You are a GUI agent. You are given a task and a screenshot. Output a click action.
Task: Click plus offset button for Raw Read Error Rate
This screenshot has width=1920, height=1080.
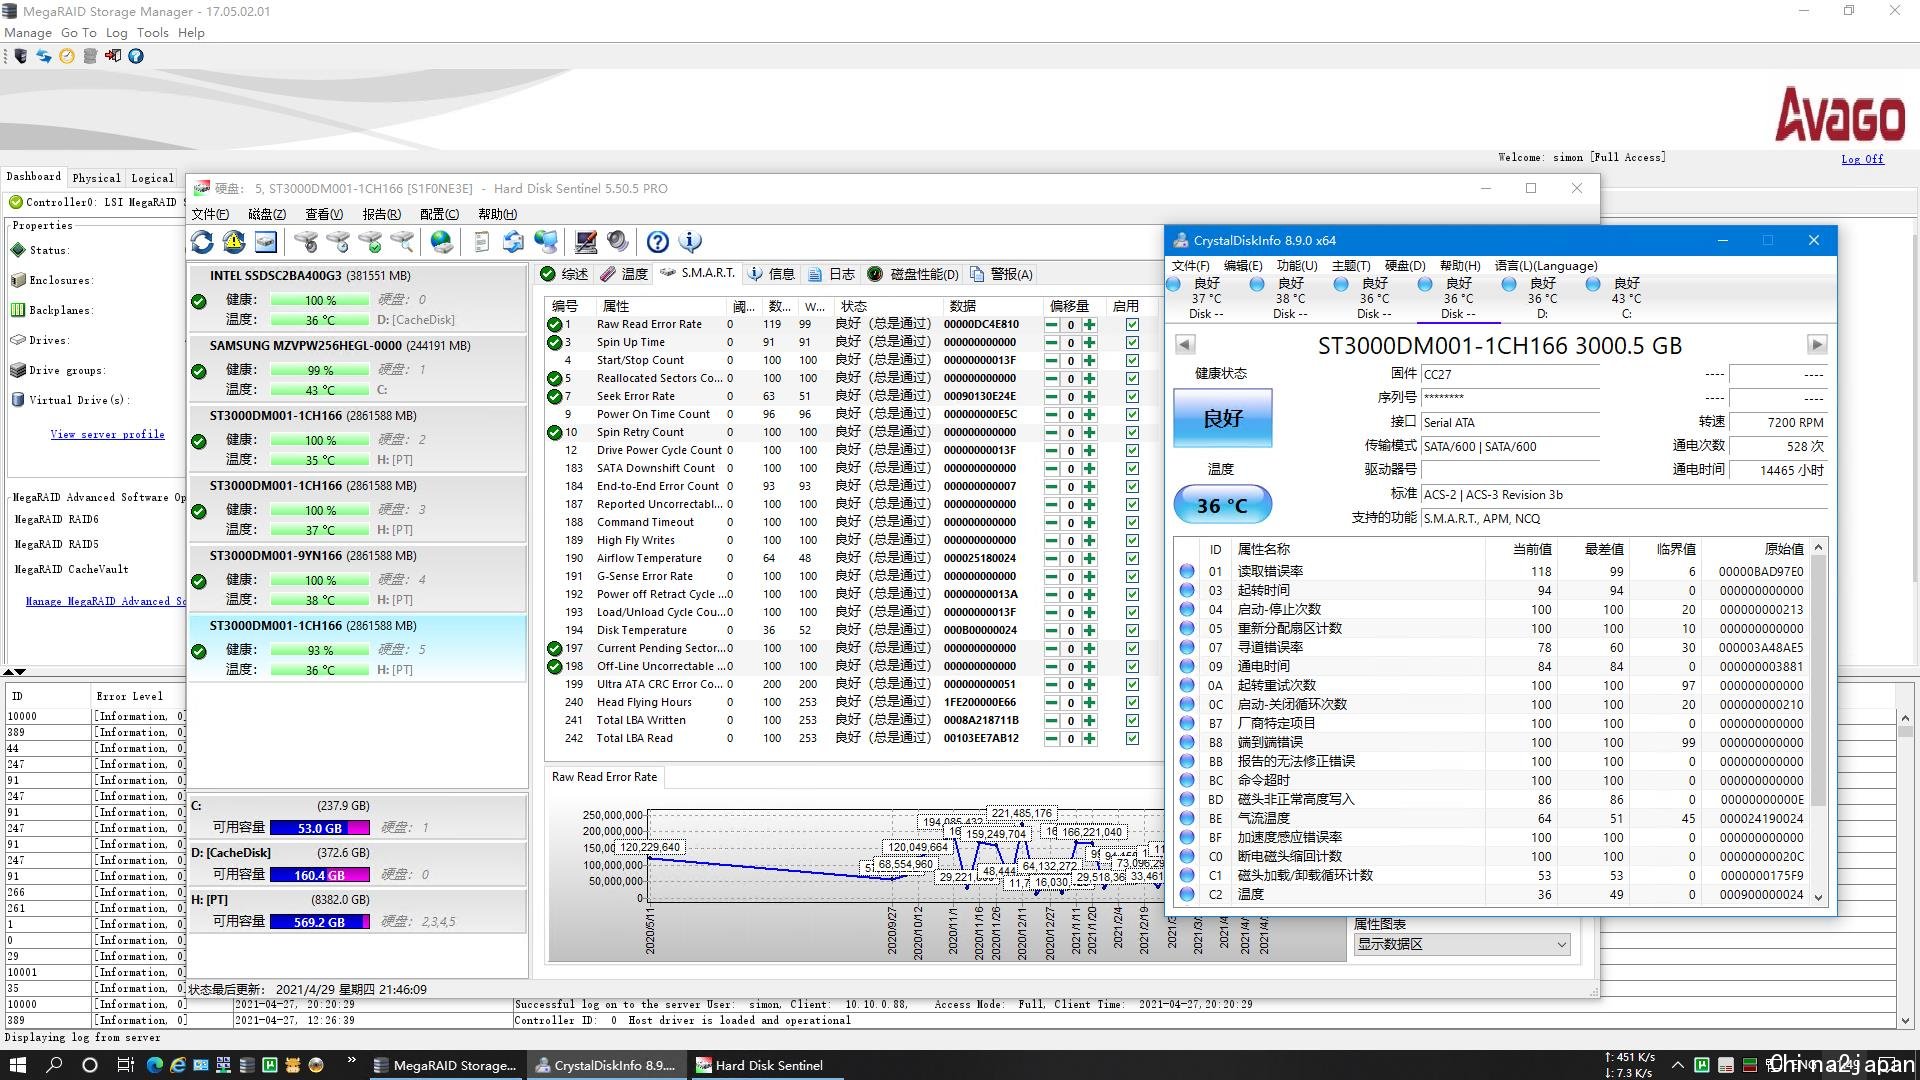1089,325
